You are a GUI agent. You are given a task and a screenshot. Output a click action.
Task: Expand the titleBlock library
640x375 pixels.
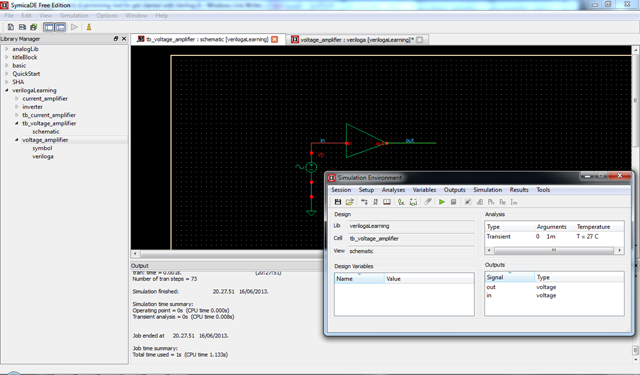point(7,57)
